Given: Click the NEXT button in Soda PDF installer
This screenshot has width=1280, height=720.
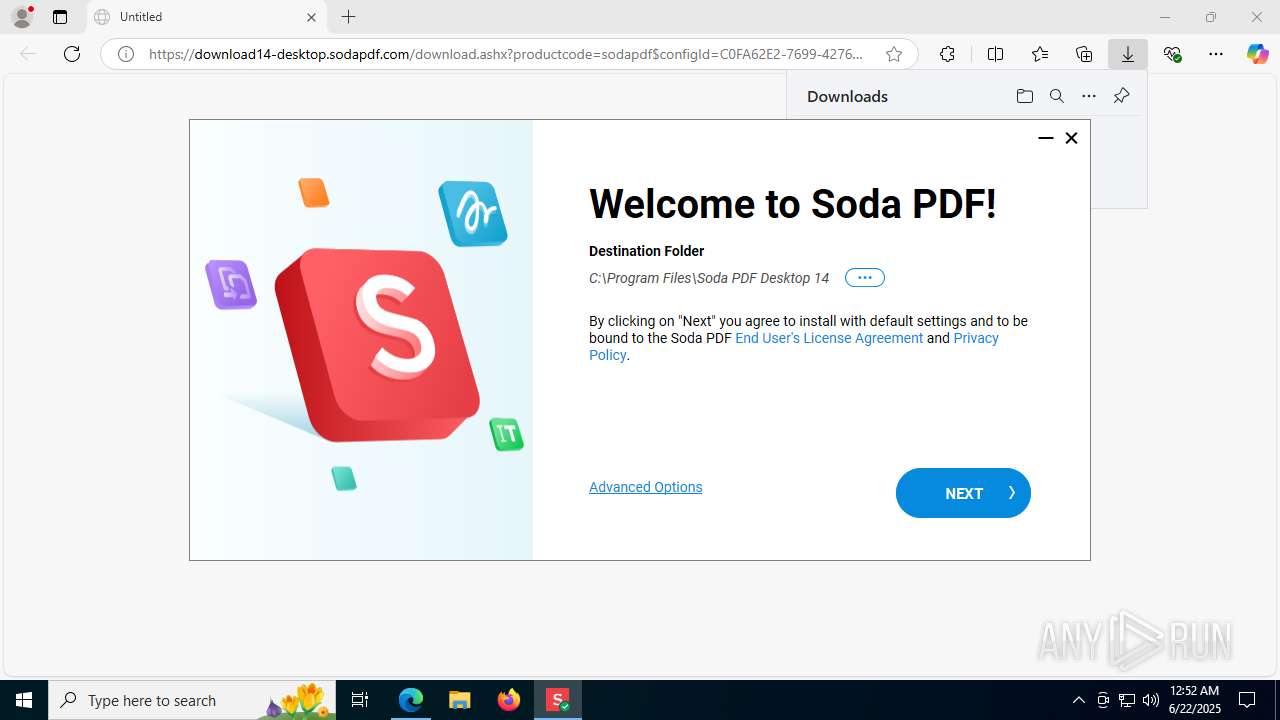Looking at the screenshot, I should tap(963, 493).
